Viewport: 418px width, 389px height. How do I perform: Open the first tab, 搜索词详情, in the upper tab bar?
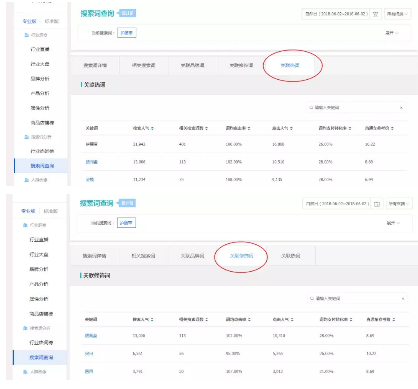click(95, 65)
